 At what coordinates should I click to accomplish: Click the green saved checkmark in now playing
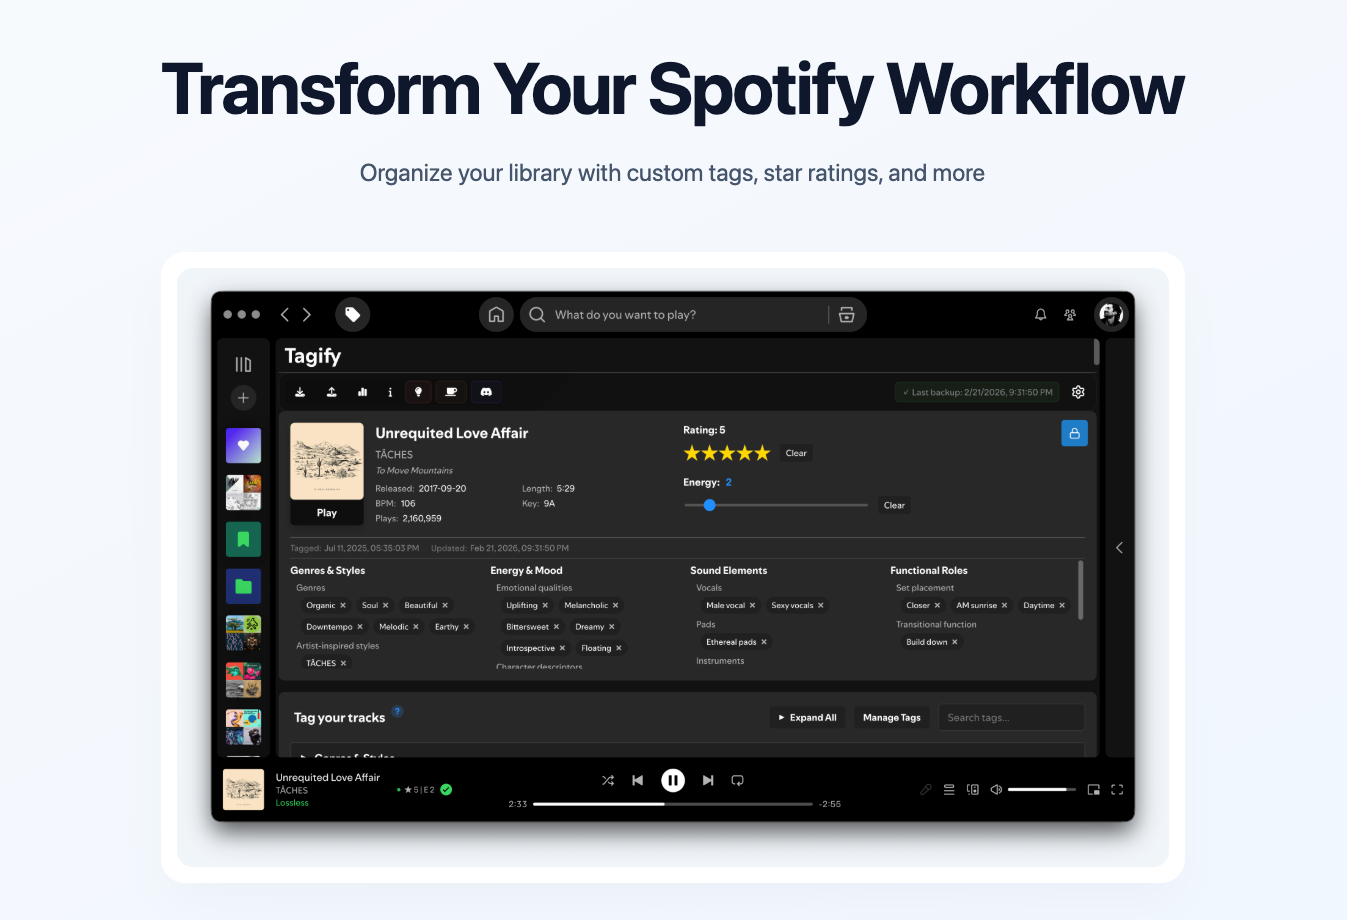(x=446, y=790)
